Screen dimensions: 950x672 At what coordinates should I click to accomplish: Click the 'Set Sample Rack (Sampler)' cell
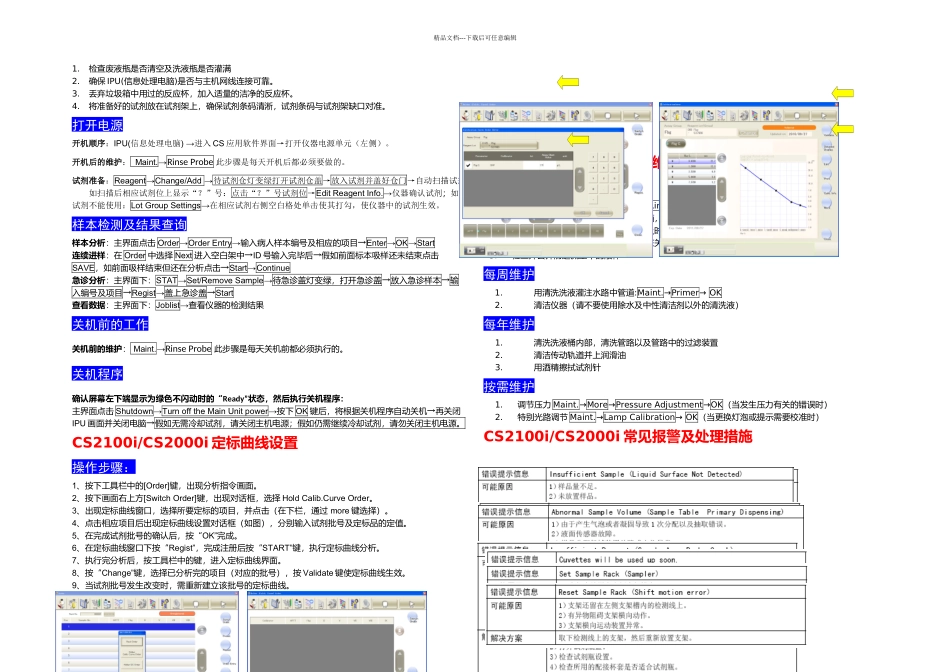point(681,574)
